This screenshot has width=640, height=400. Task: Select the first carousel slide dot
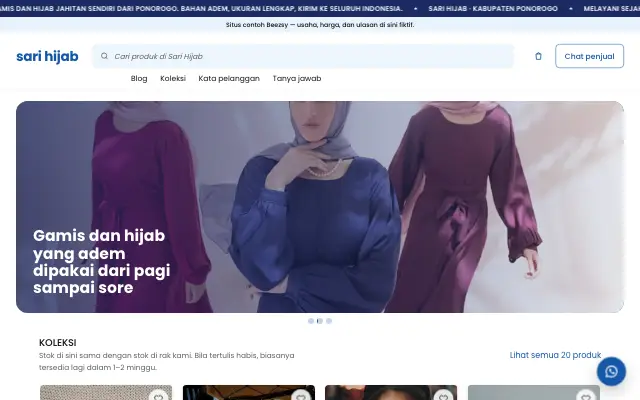coord(311,321)
